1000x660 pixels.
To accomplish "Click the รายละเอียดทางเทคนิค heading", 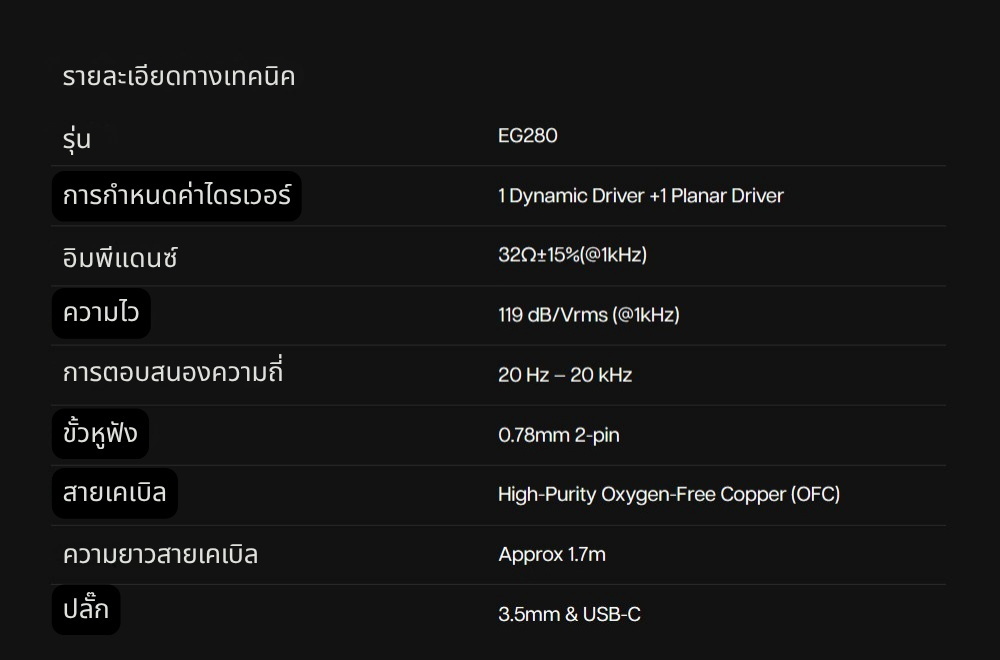I will coord(178,77).
